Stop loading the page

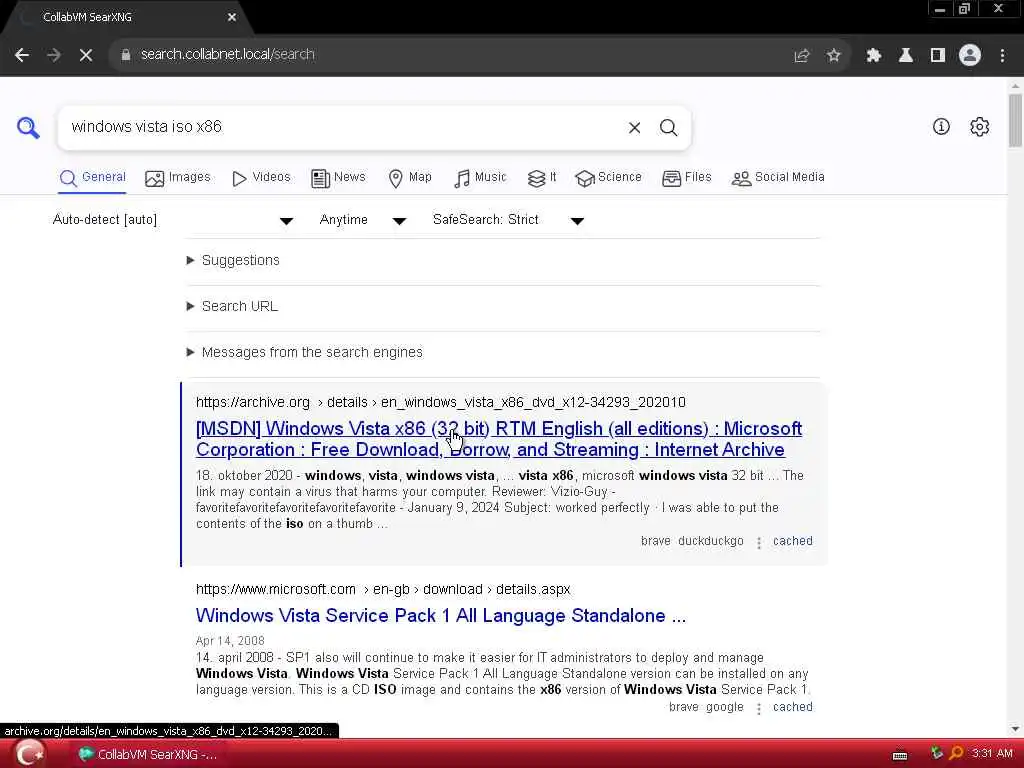coord(86,55)
